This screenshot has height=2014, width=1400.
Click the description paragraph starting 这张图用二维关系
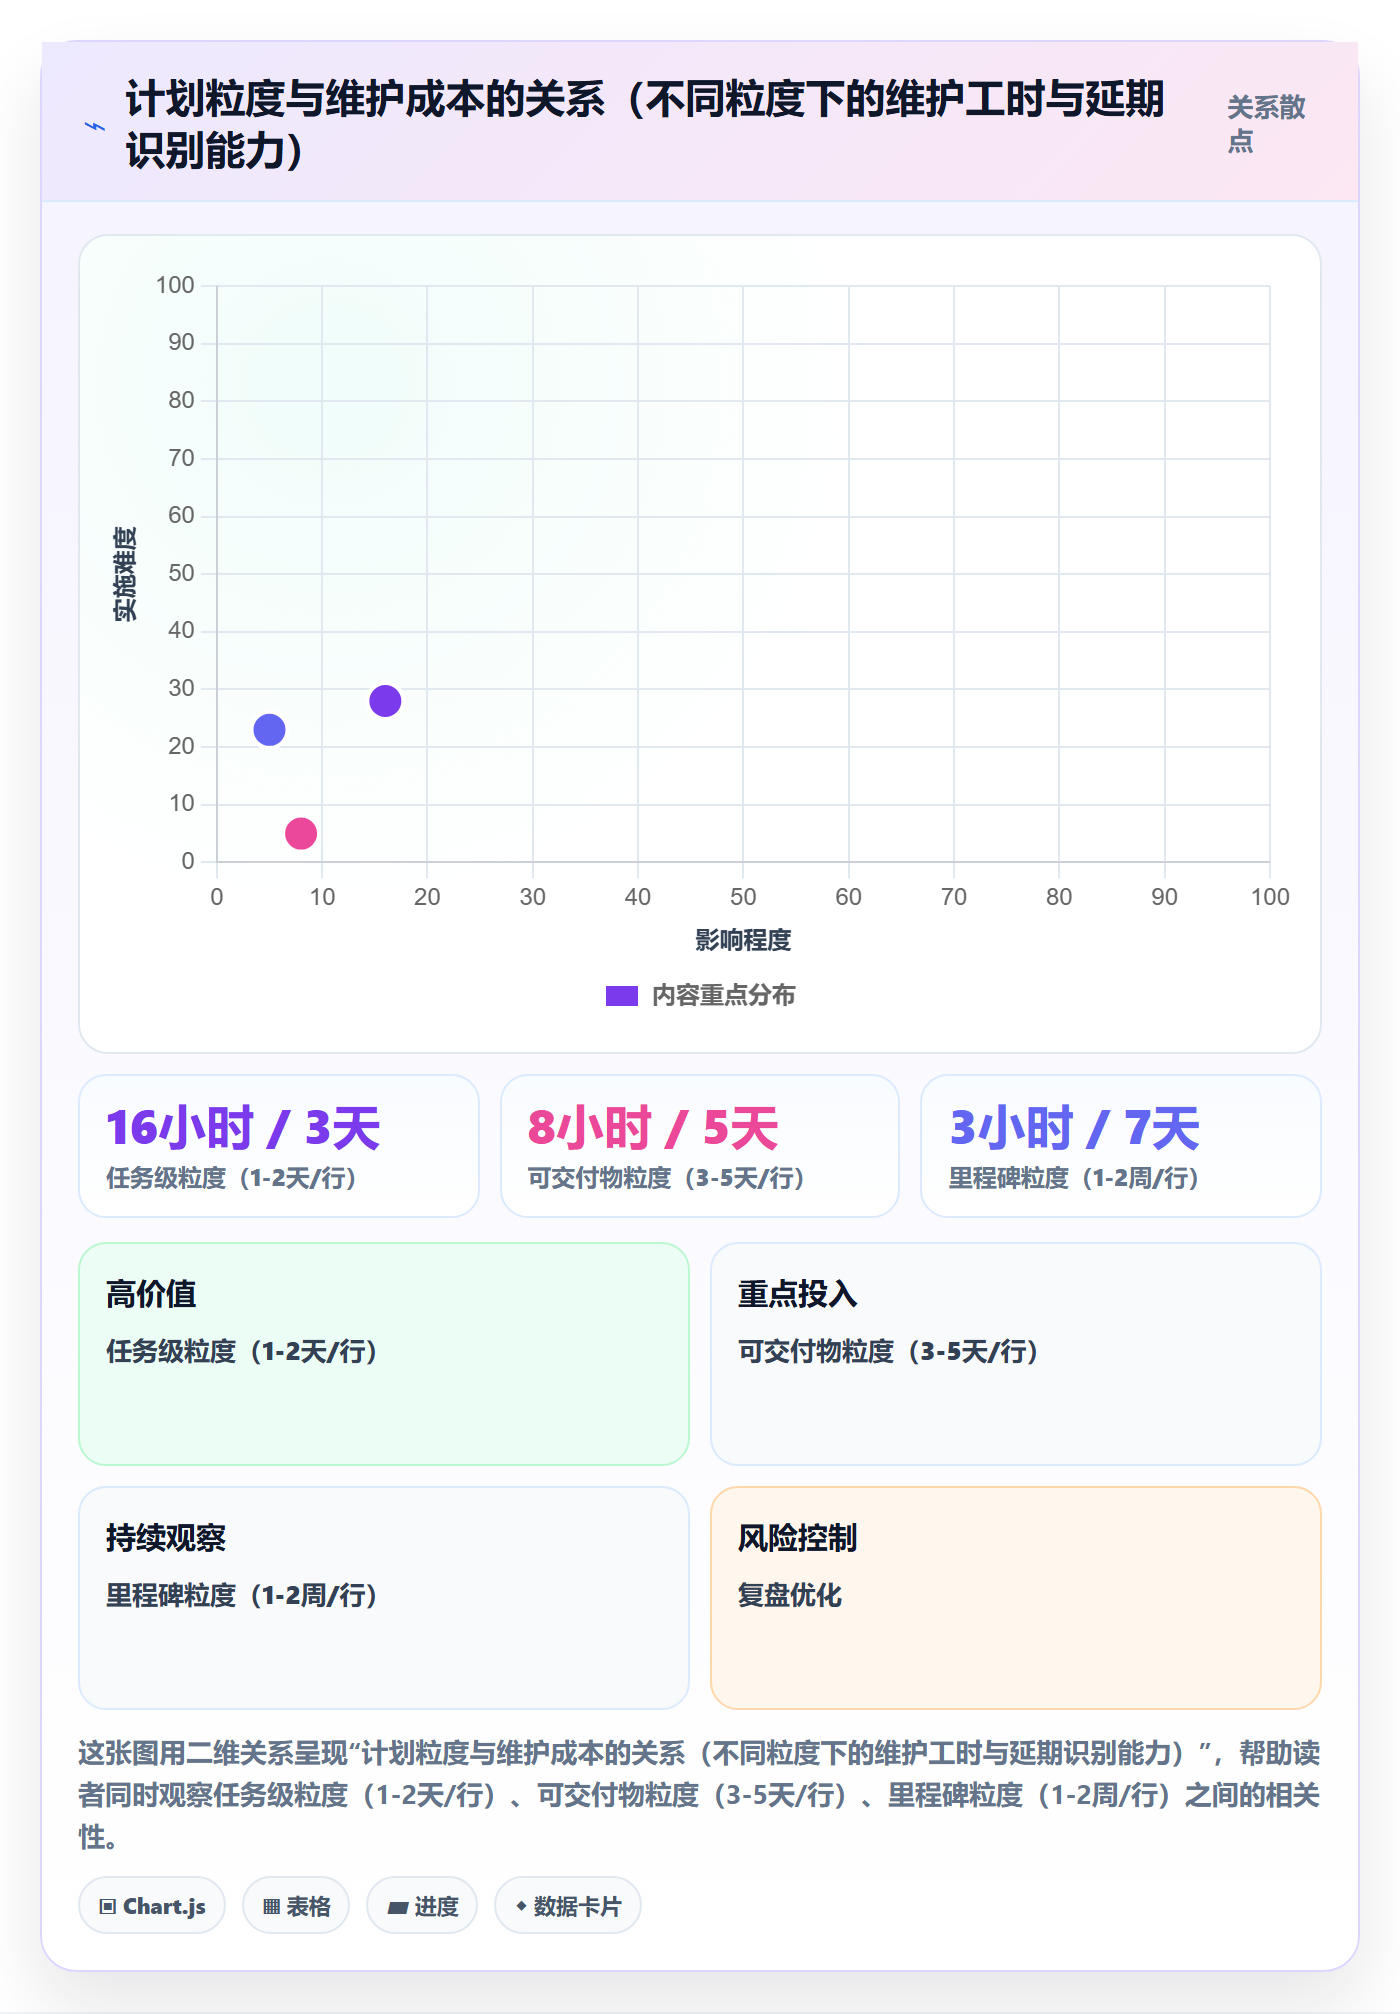tap(699, 1795)
